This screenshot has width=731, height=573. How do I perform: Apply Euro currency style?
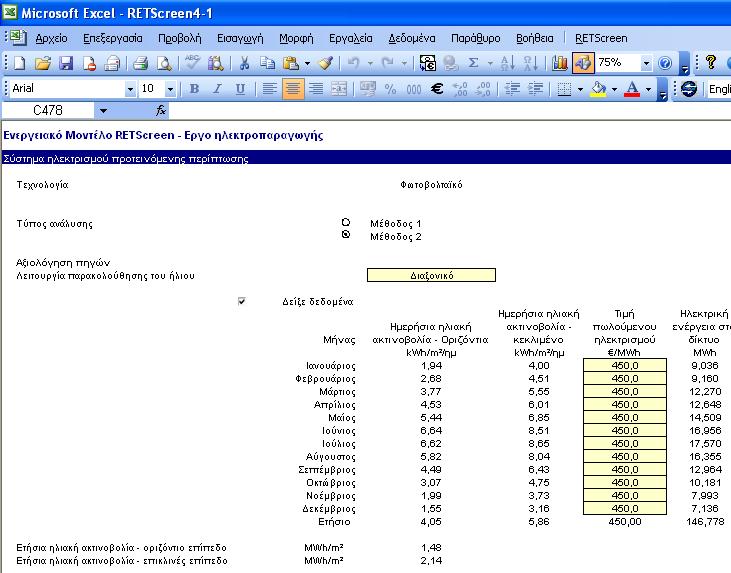coord(437,89)
